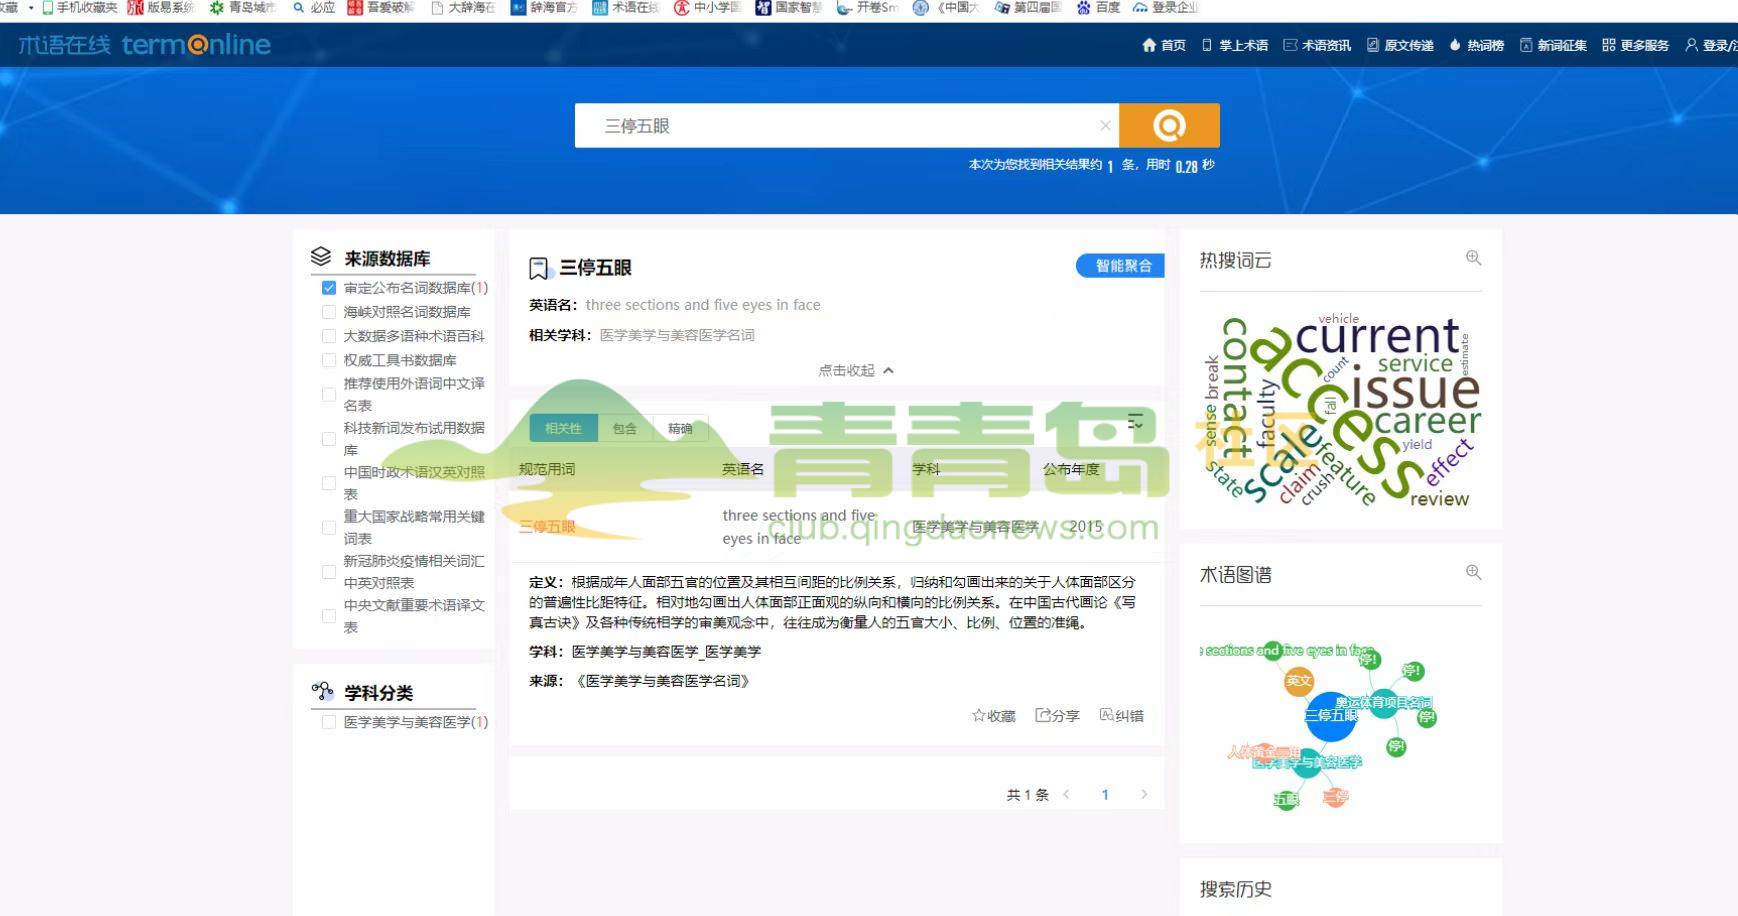Go to next page arrow in pagination

click(x=1144, y=794)
